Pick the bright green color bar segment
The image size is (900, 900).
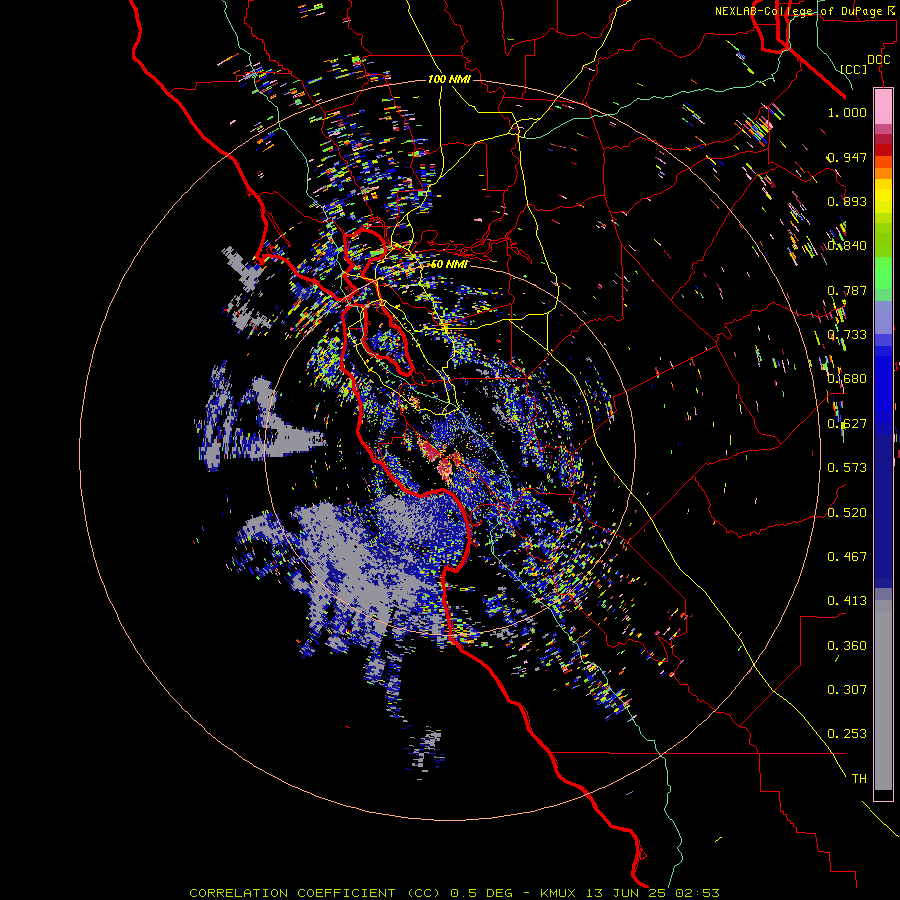point(883,273)
